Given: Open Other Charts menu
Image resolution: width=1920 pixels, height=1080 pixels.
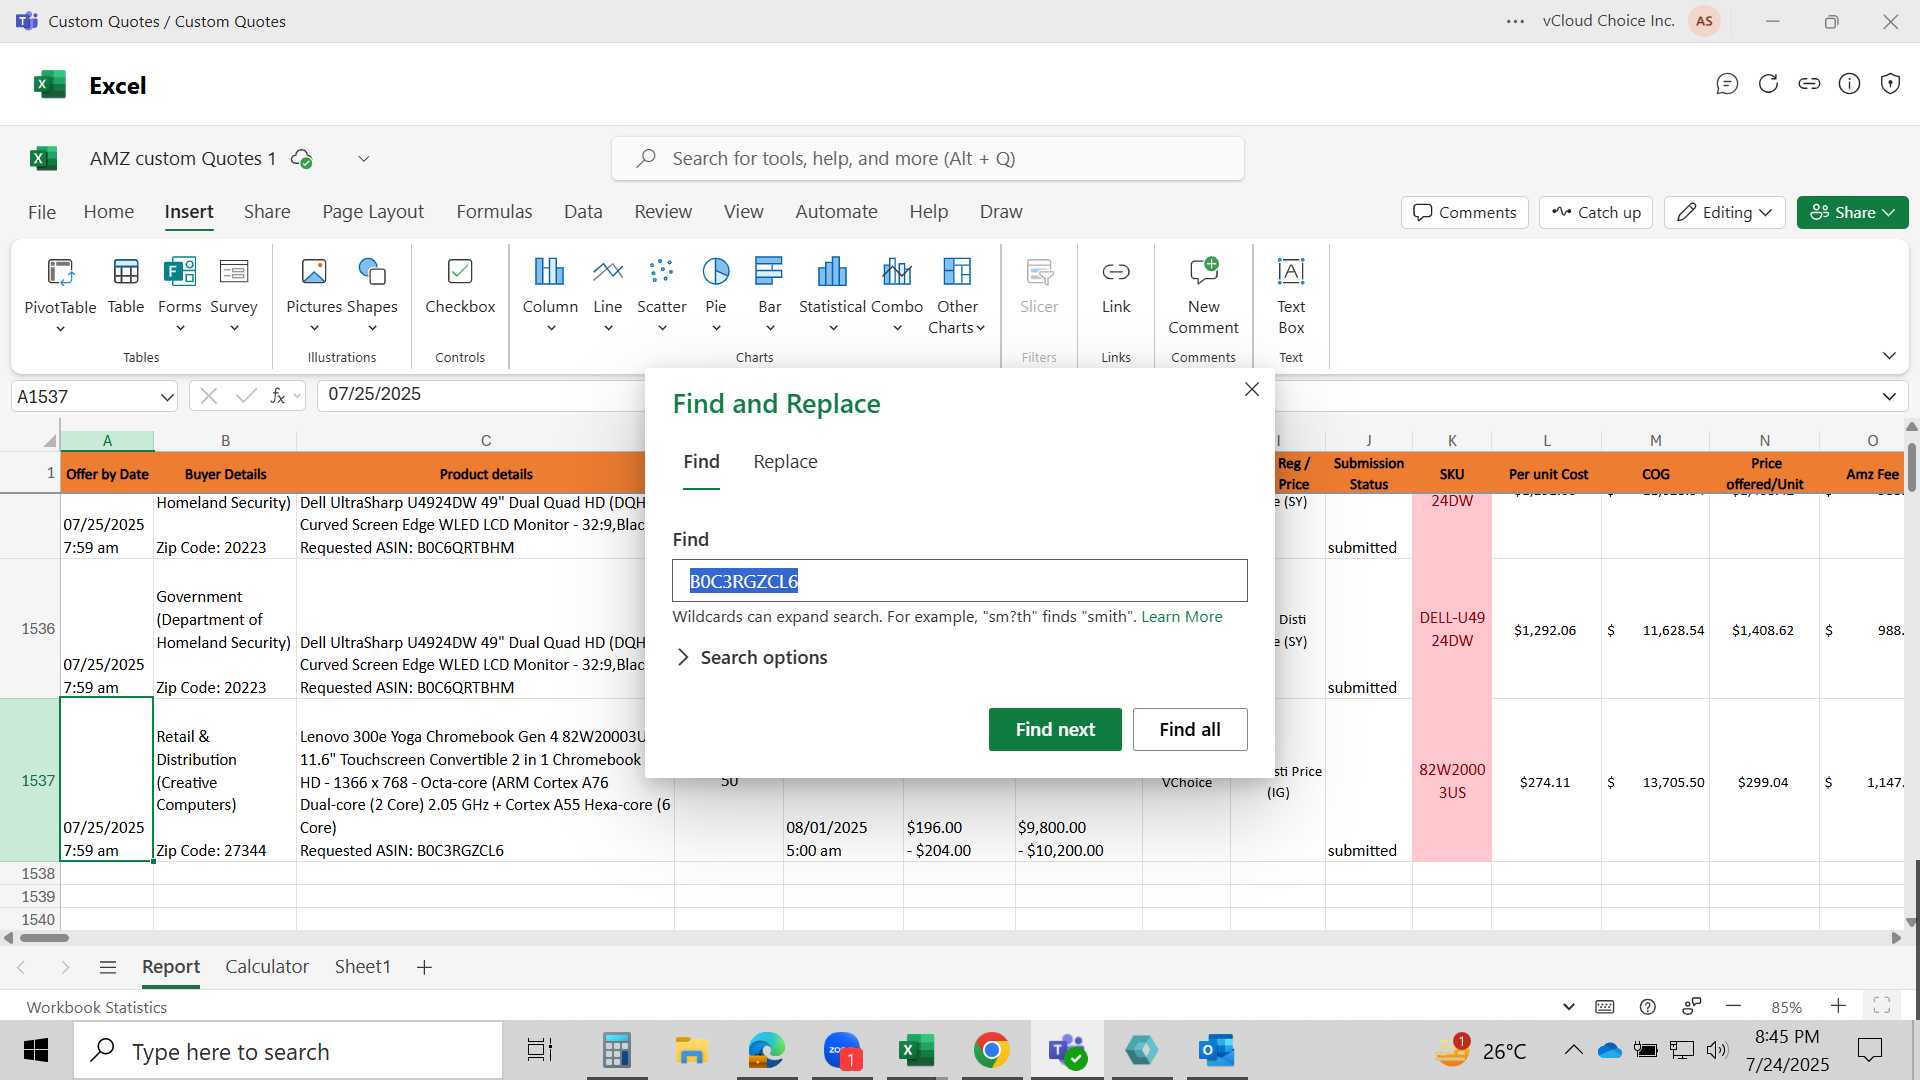Looking at the screenshot, I should [x=957, y=296].
